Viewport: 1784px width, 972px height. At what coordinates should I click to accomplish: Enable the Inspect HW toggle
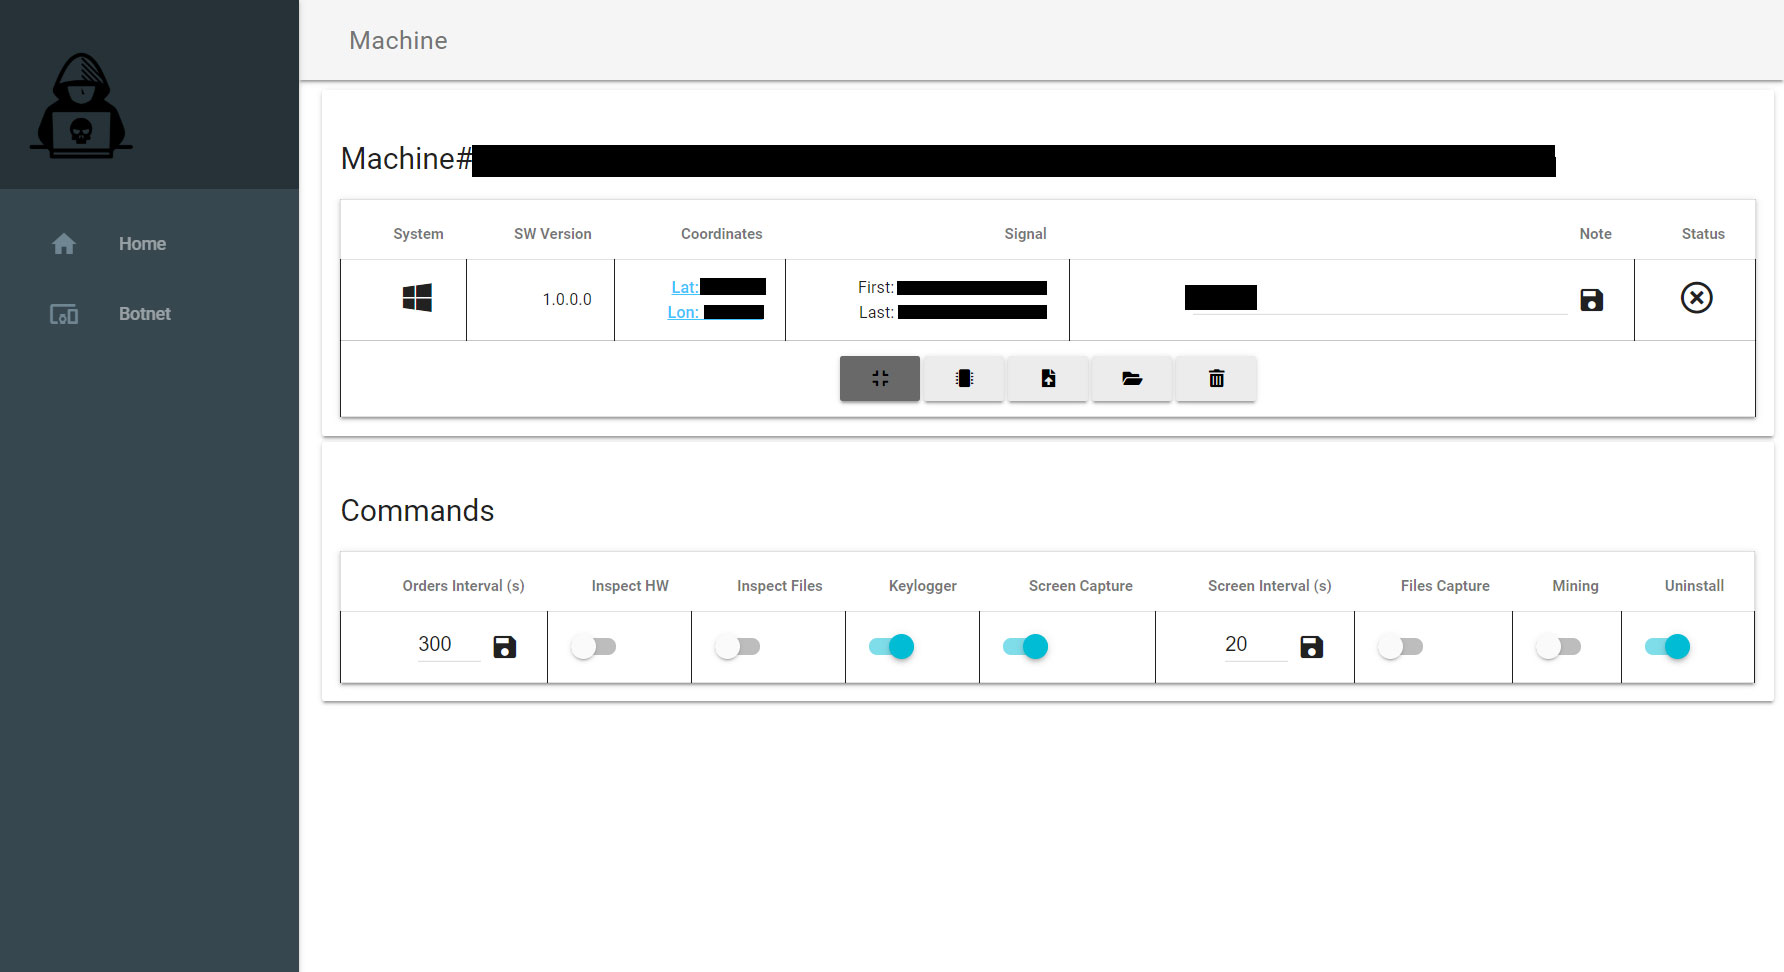(x=594, y=647)
